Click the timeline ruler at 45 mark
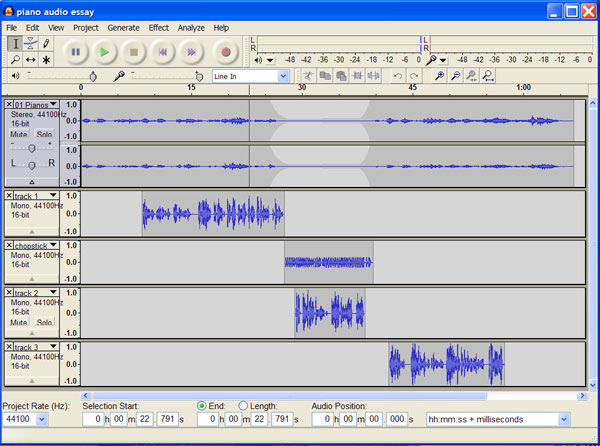Screen dimensions: 600x446 412,88
